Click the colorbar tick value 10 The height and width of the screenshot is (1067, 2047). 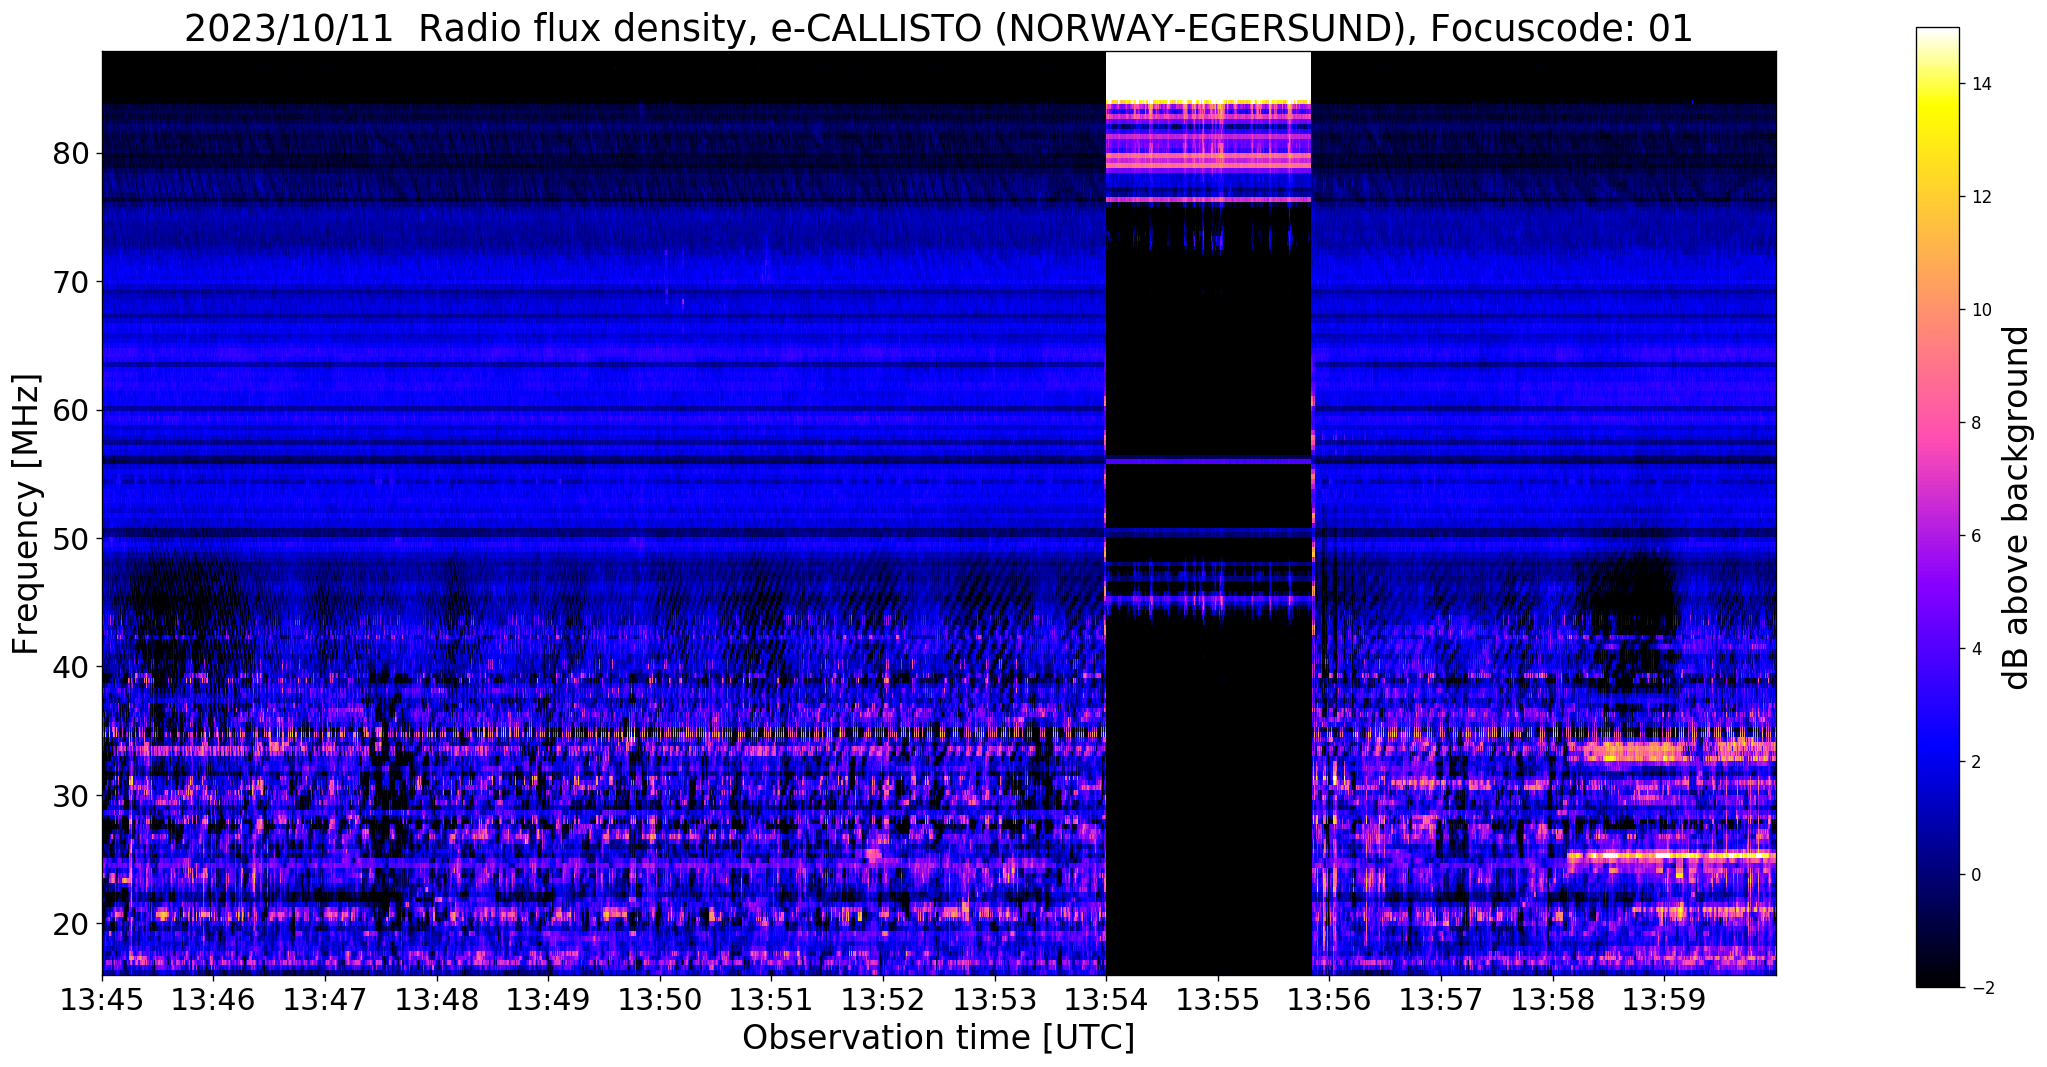tap(1981, 310)
